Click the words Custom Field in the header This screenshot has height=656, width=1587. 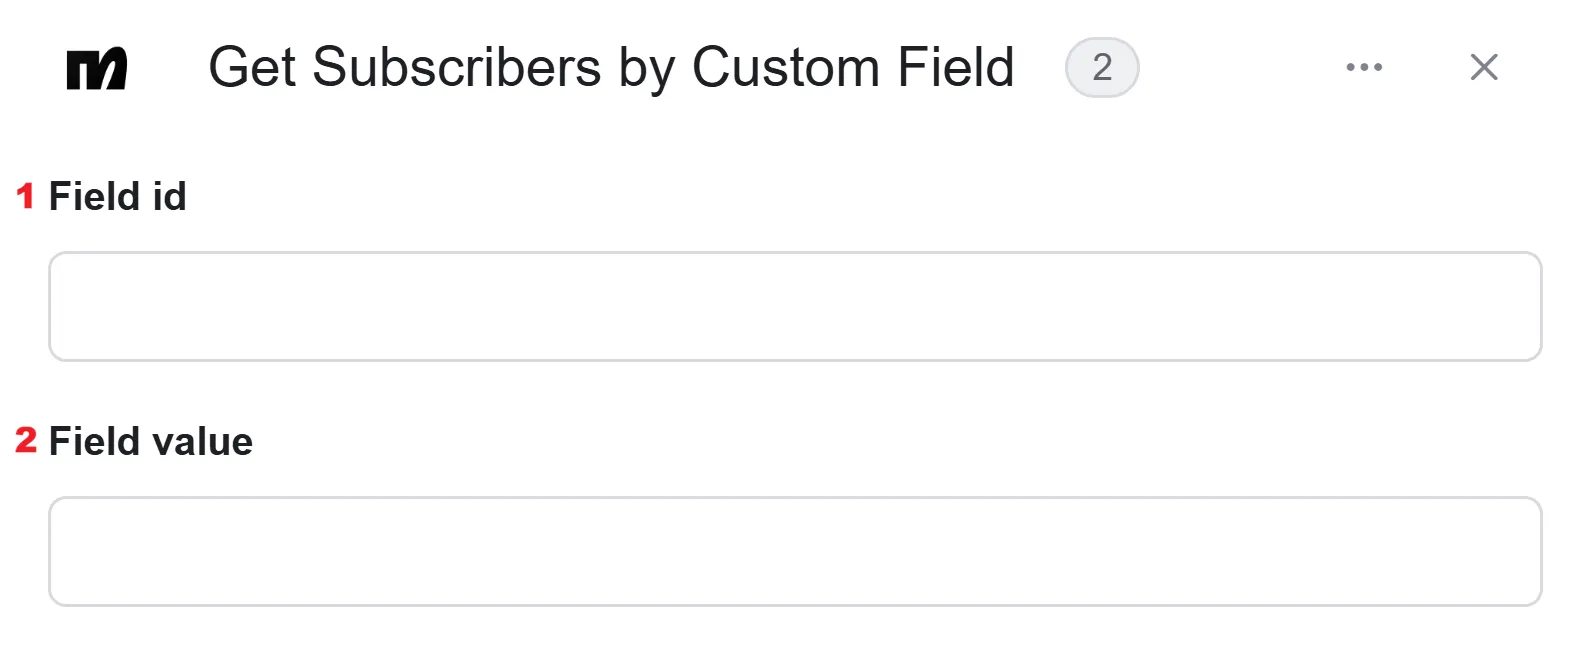(853, 68)
